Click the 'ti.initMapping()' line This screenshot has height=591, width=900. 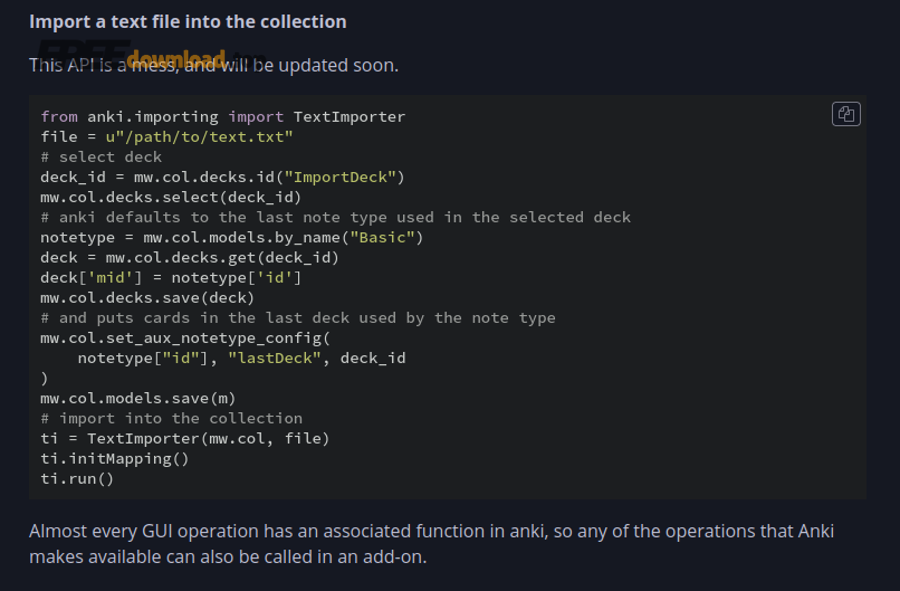(115, 458)
